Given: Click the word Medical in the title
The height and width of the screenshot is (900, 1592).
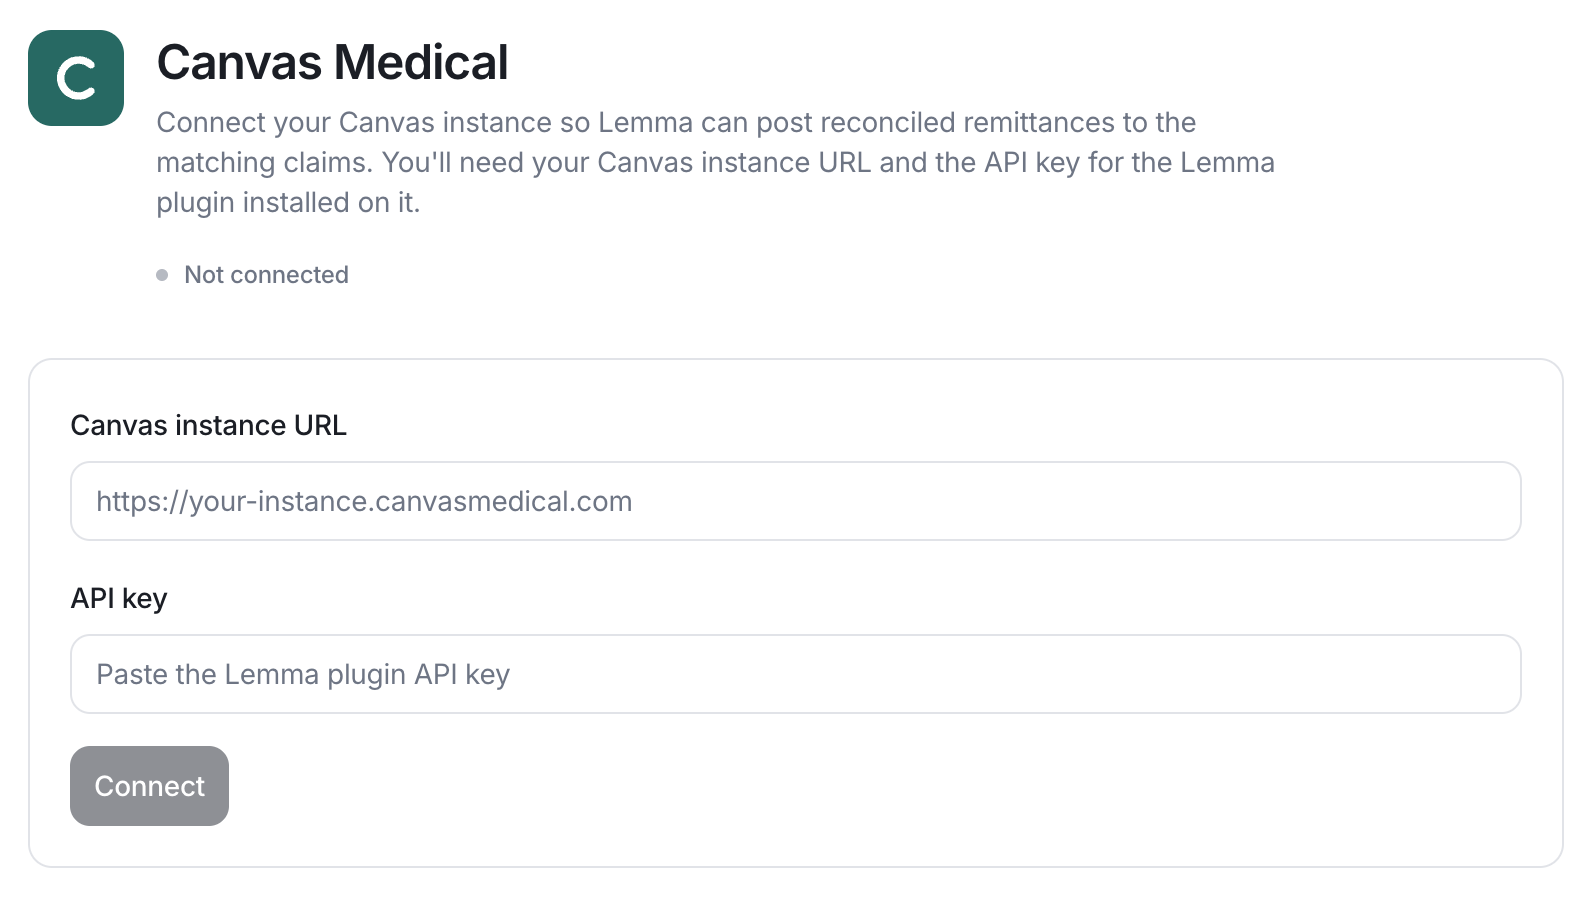Looking at the screenshot, I should click(421, 62).
